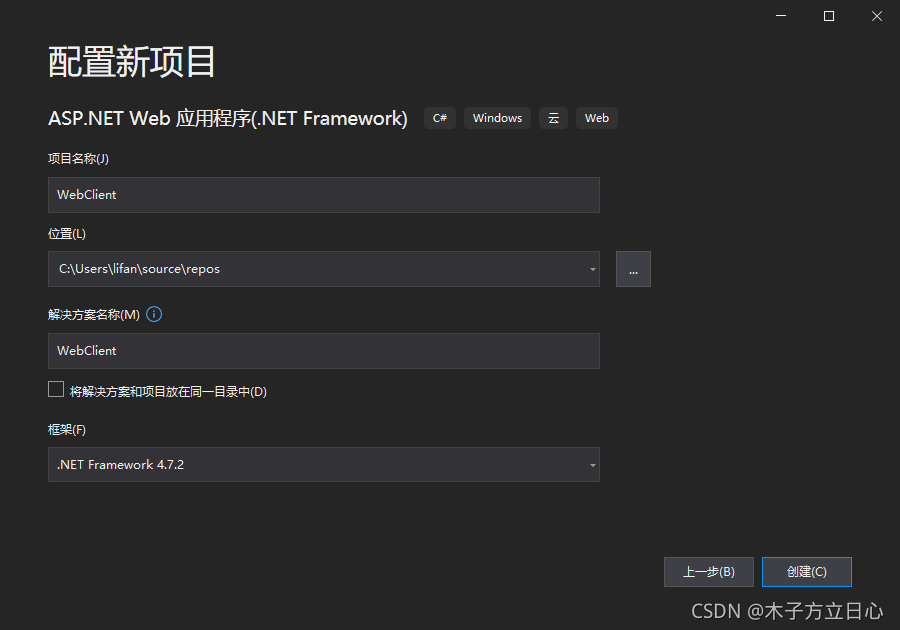Viewport: 900px width, 630px height.
Task: Click the 创建(C) button
Action: tap(806, 571)
